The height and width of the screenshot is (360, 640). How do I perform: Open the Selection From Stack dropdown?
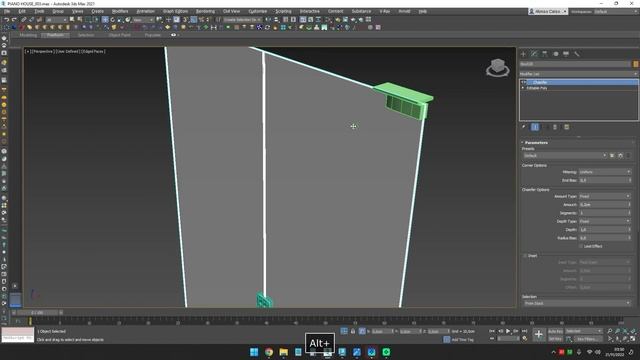[x=577, y=303]
